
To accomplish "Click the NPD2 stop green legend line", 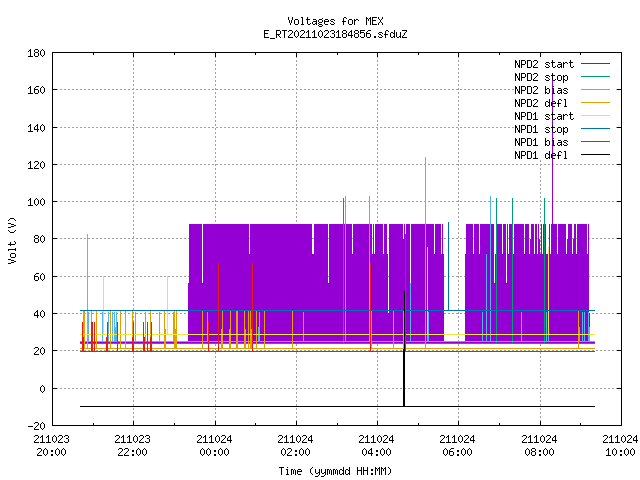I will tap(595, 77).
